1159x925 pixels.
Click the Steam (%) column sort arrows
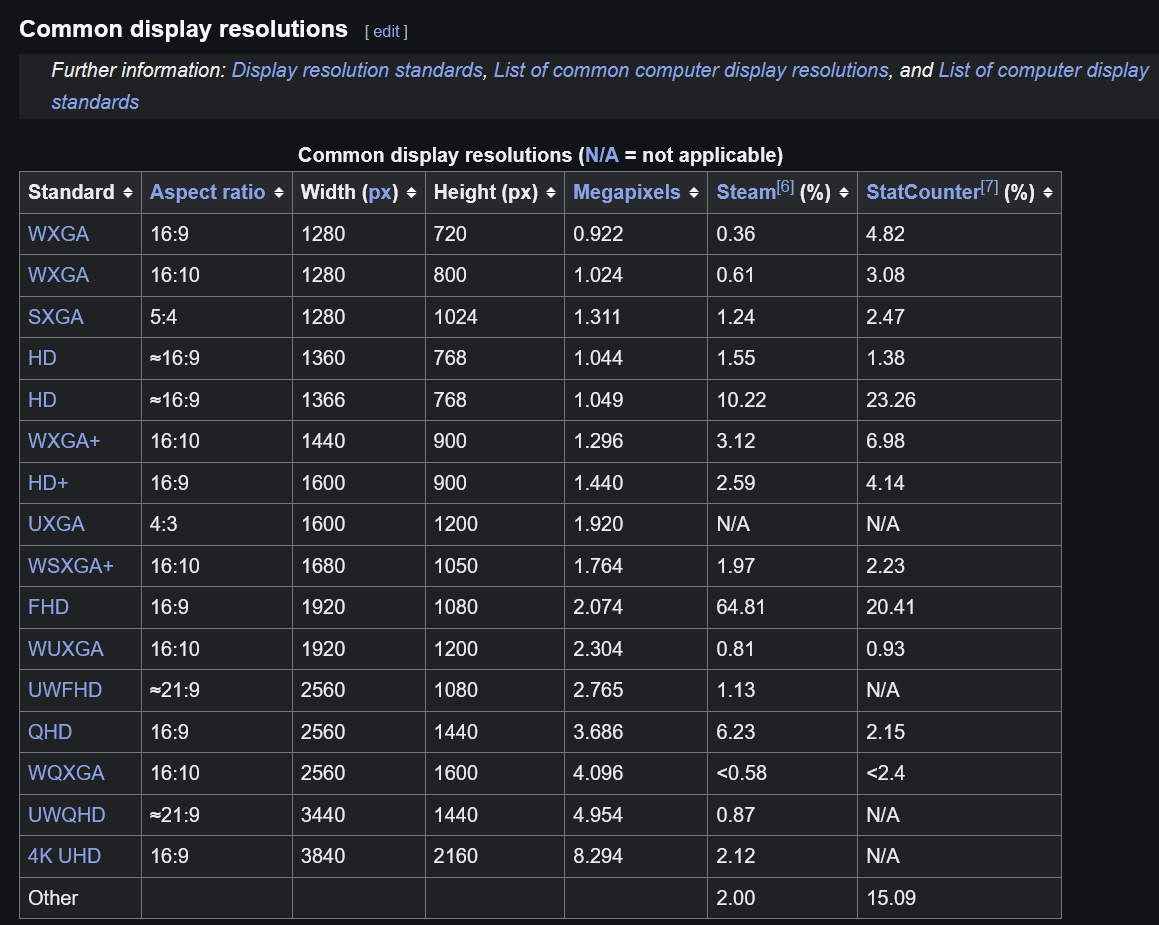843,193
